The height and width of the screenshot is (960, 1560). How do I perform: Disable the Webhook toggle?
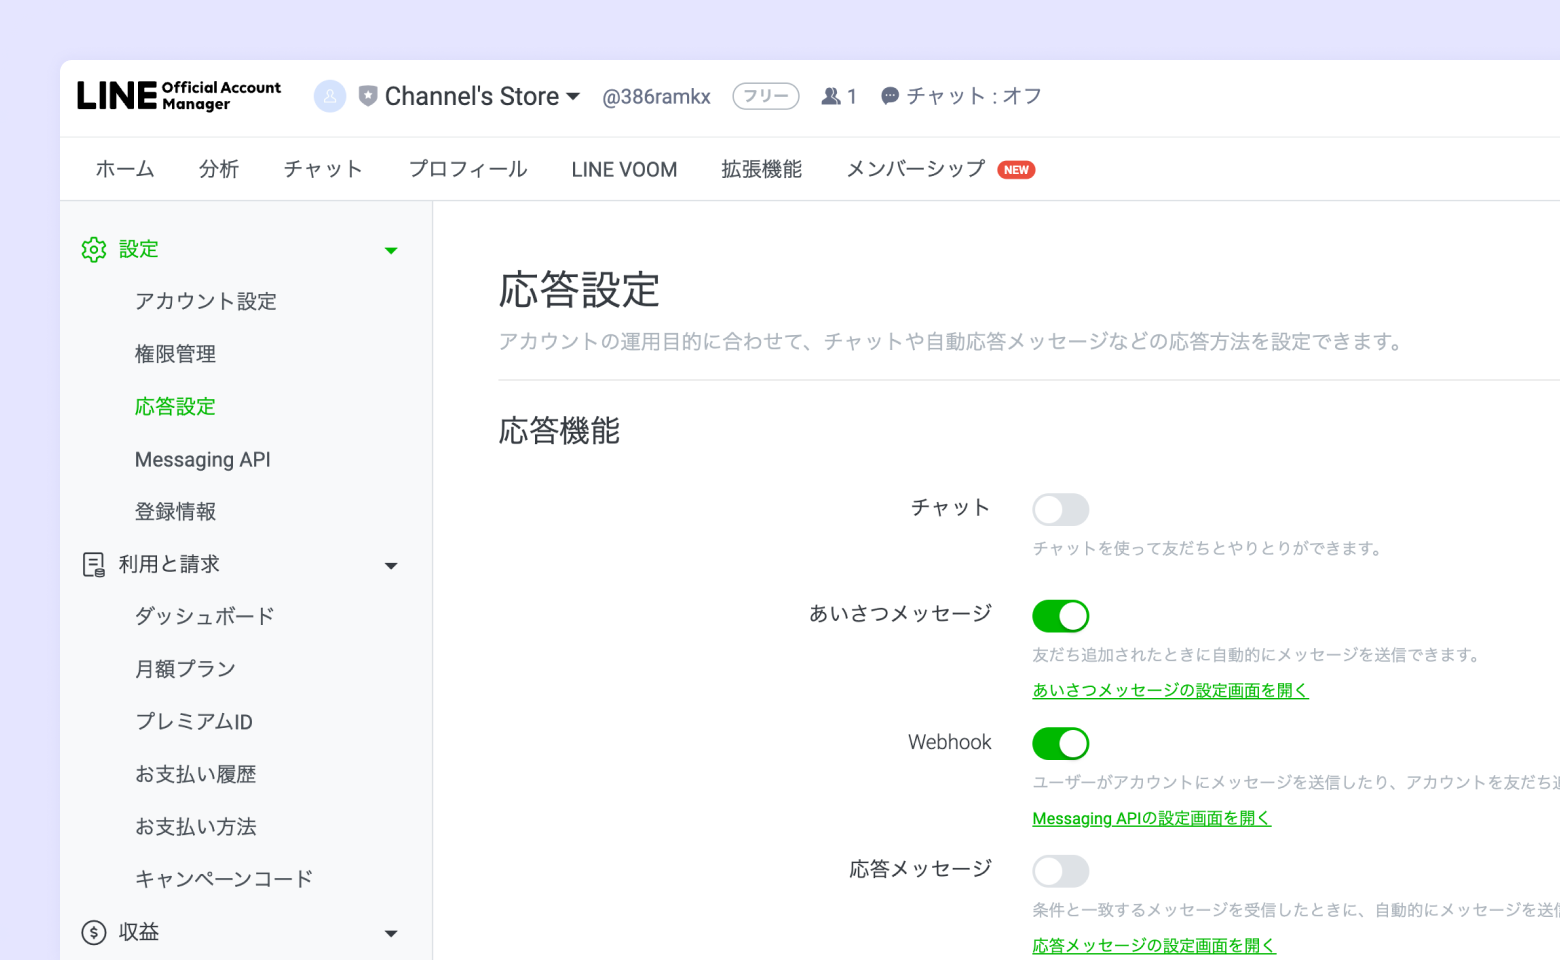click(x=1061, y=744)
